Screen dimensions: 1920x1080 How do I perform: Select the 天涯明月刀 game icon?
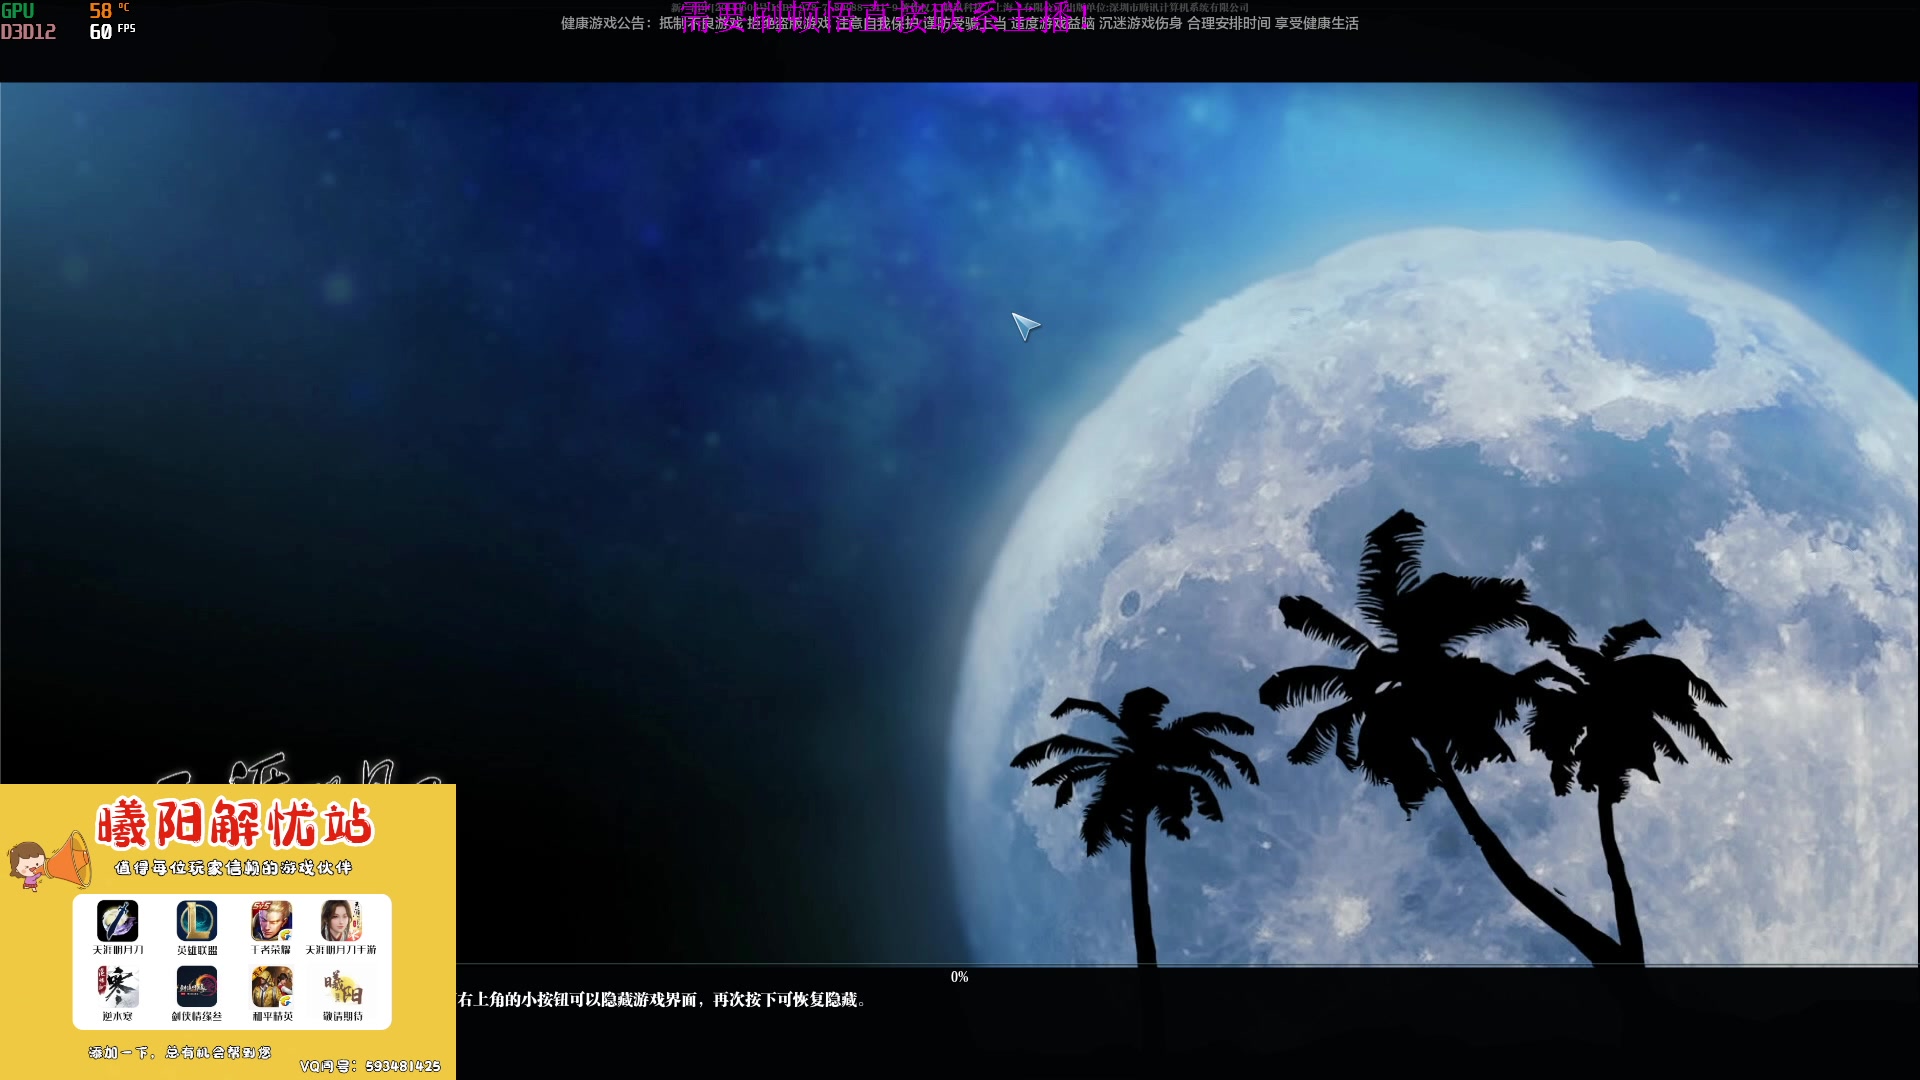pyautogui.click(x=120, y=922)
